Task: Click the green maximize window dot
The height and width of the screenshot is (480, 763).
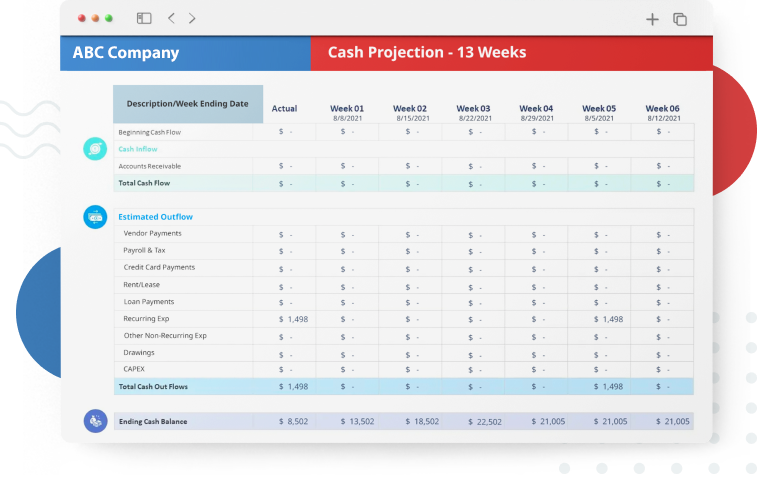Action: [109, 18]
